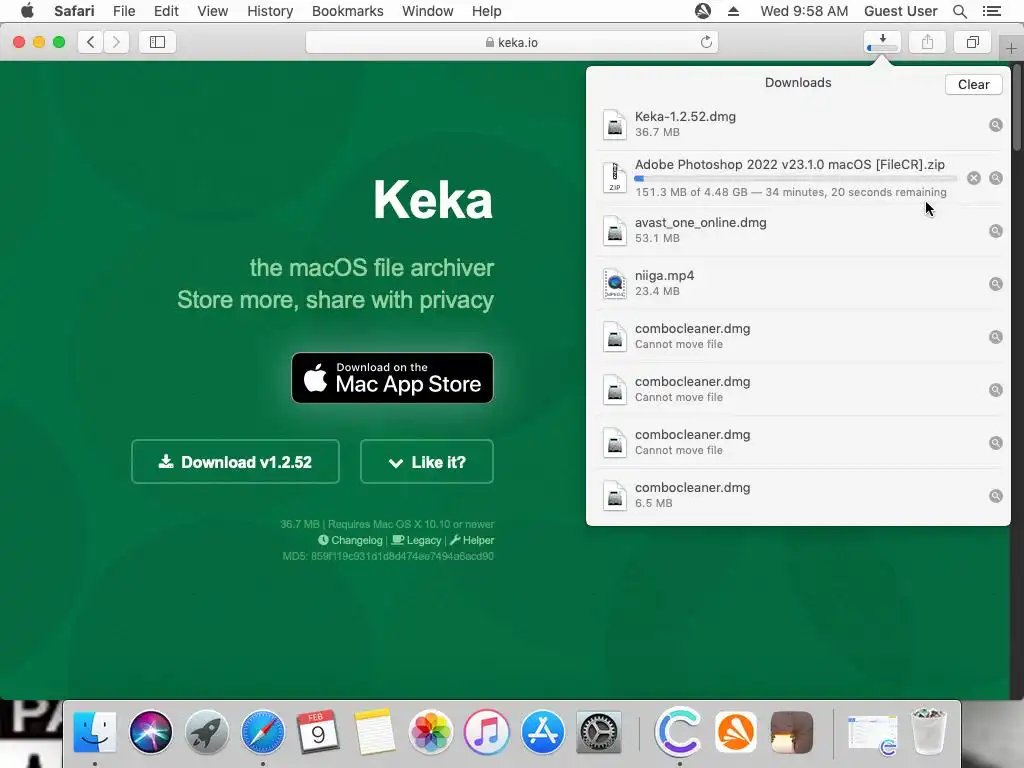Reveal avast_one_online.dmg in Finder magnifier icon
Viewport: 1024px width, 768px height.
tap(995, 231)
